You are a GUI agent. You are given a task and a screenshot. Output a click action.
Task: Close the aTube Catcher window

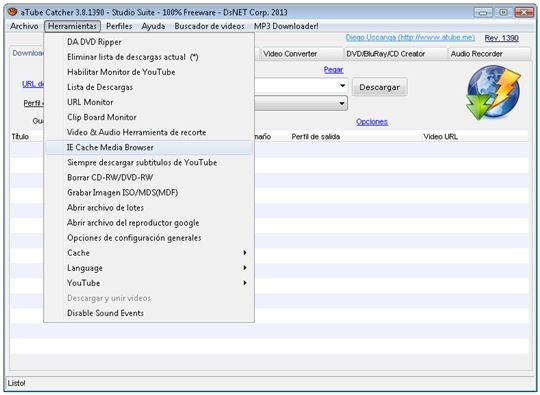[x=524, y=13]
